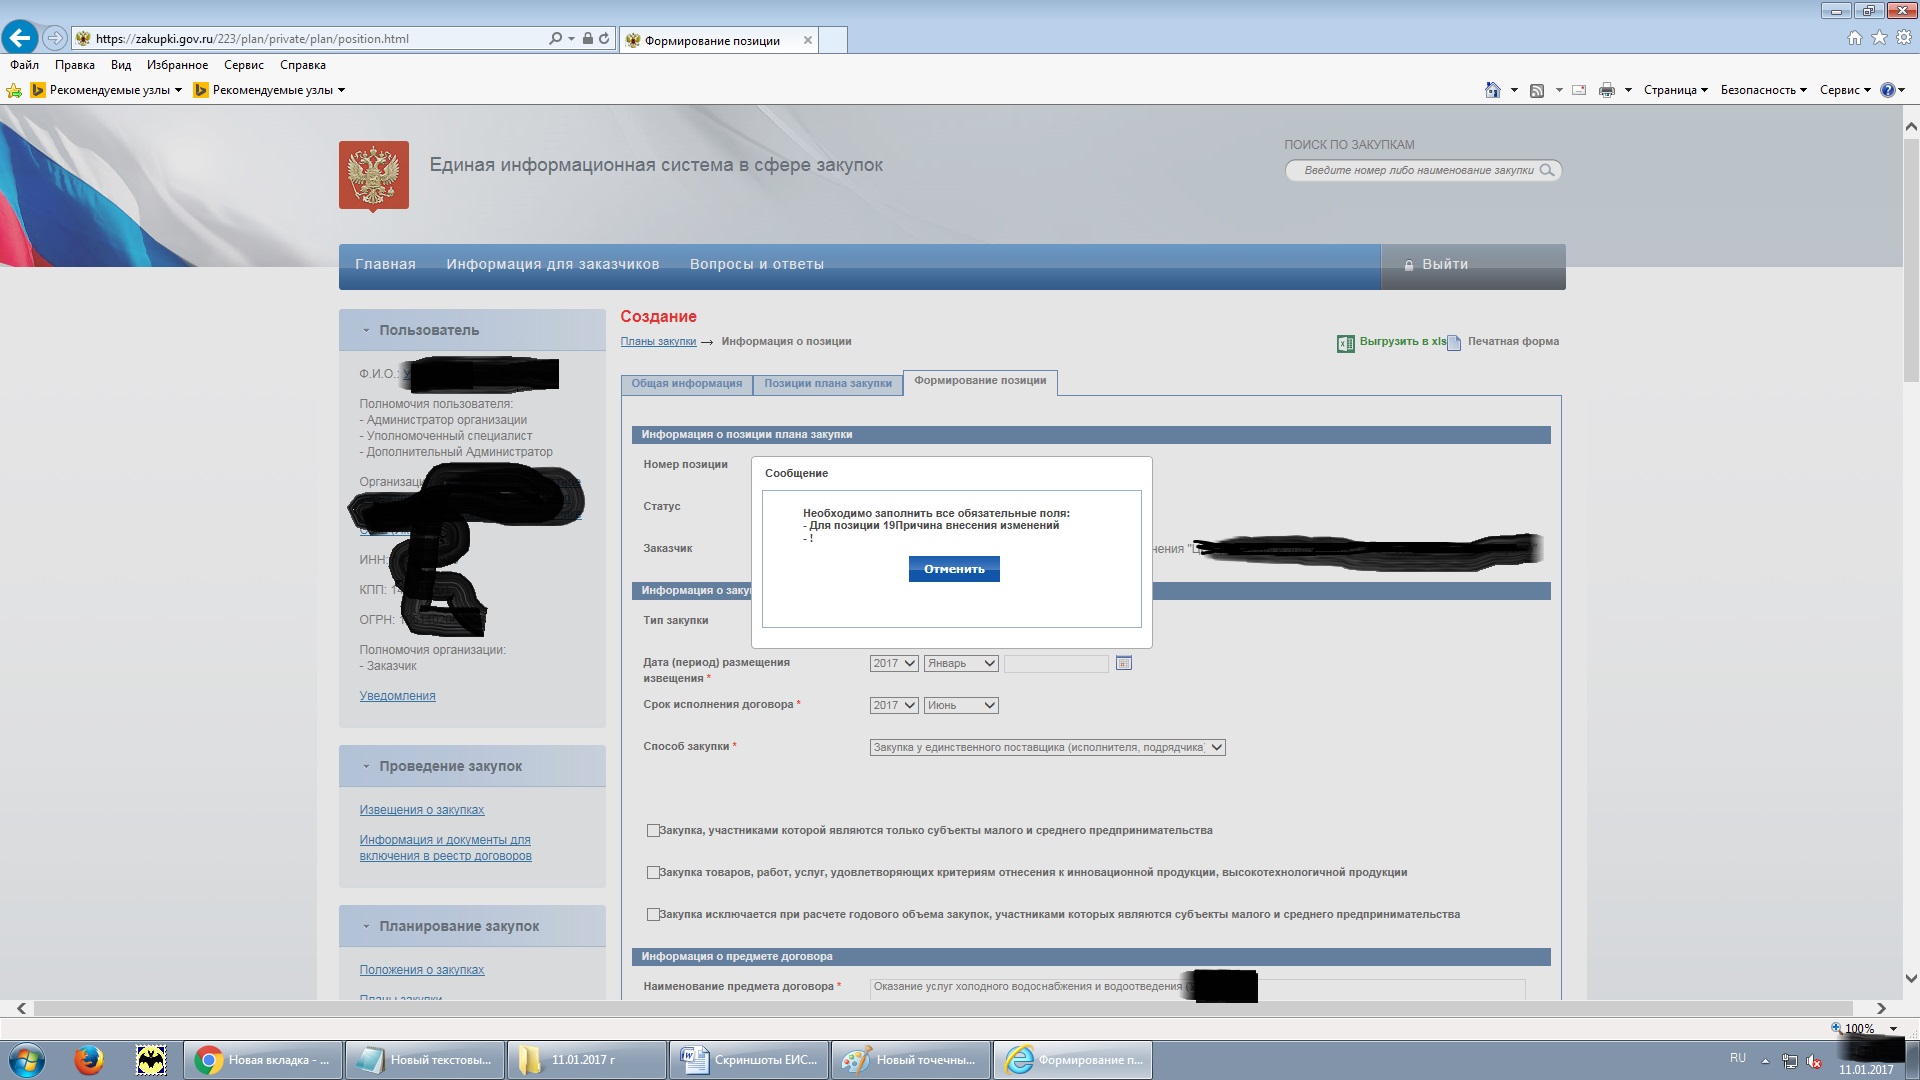This screenshot has height=1080, width=1920.
Task: Enable the excluded from annual volume checkbox
Action: (653, 914)
